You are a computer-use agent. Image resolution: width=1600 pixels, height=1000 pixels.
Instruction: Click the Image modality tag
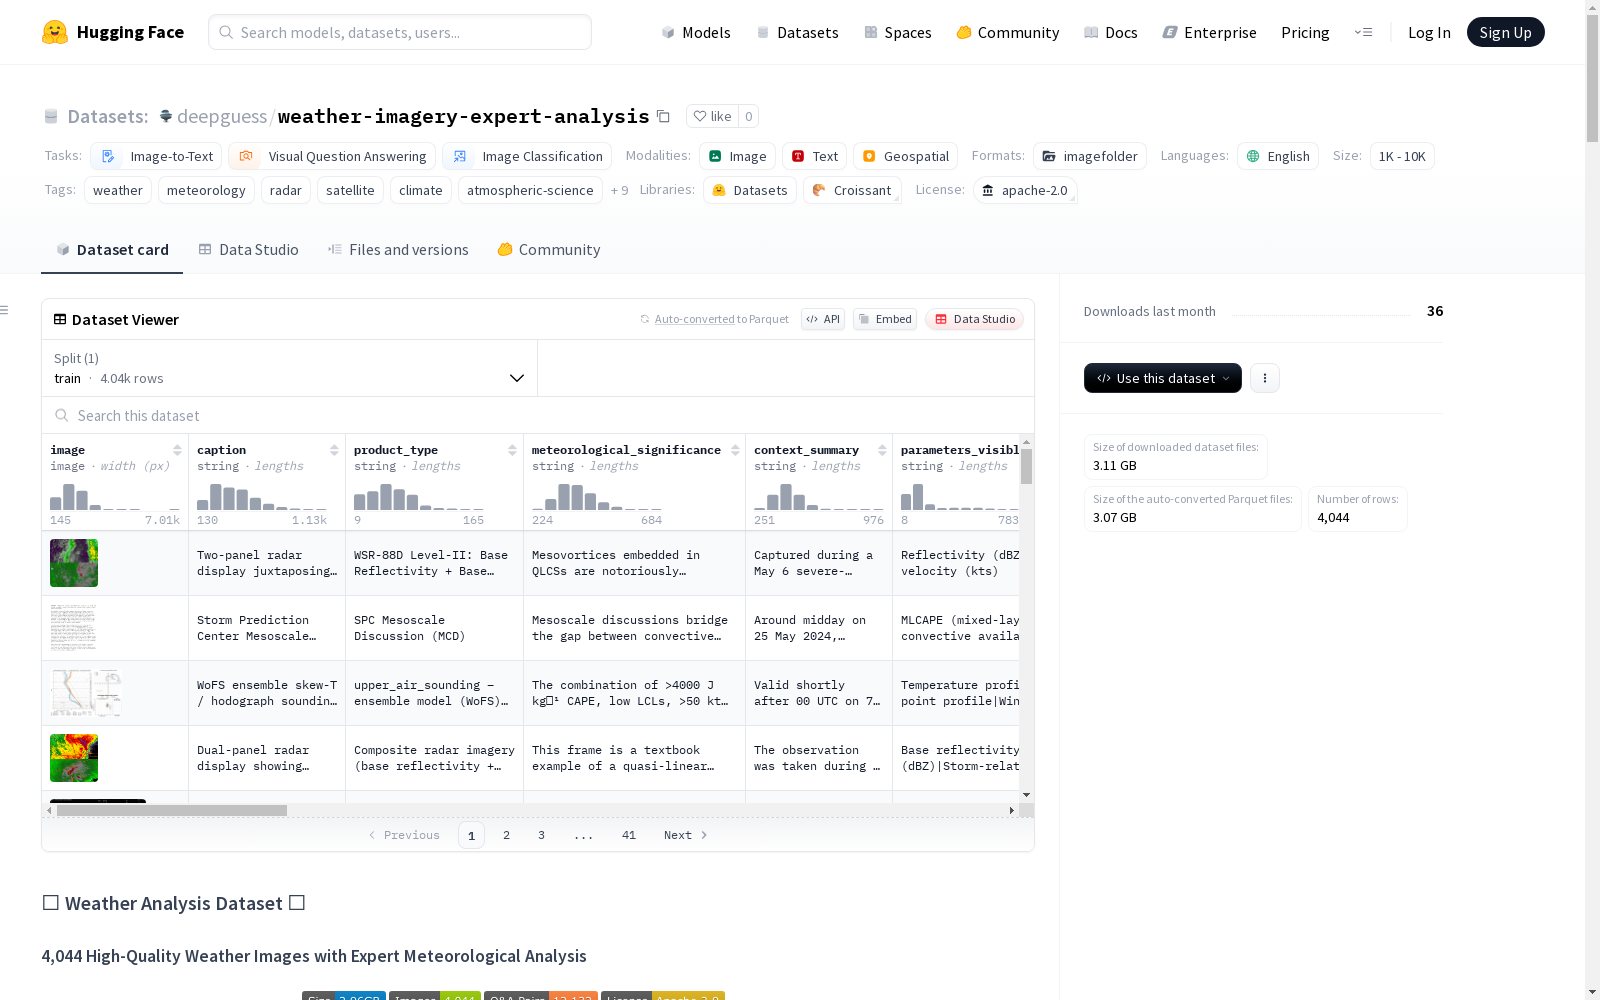coord(738,156)
